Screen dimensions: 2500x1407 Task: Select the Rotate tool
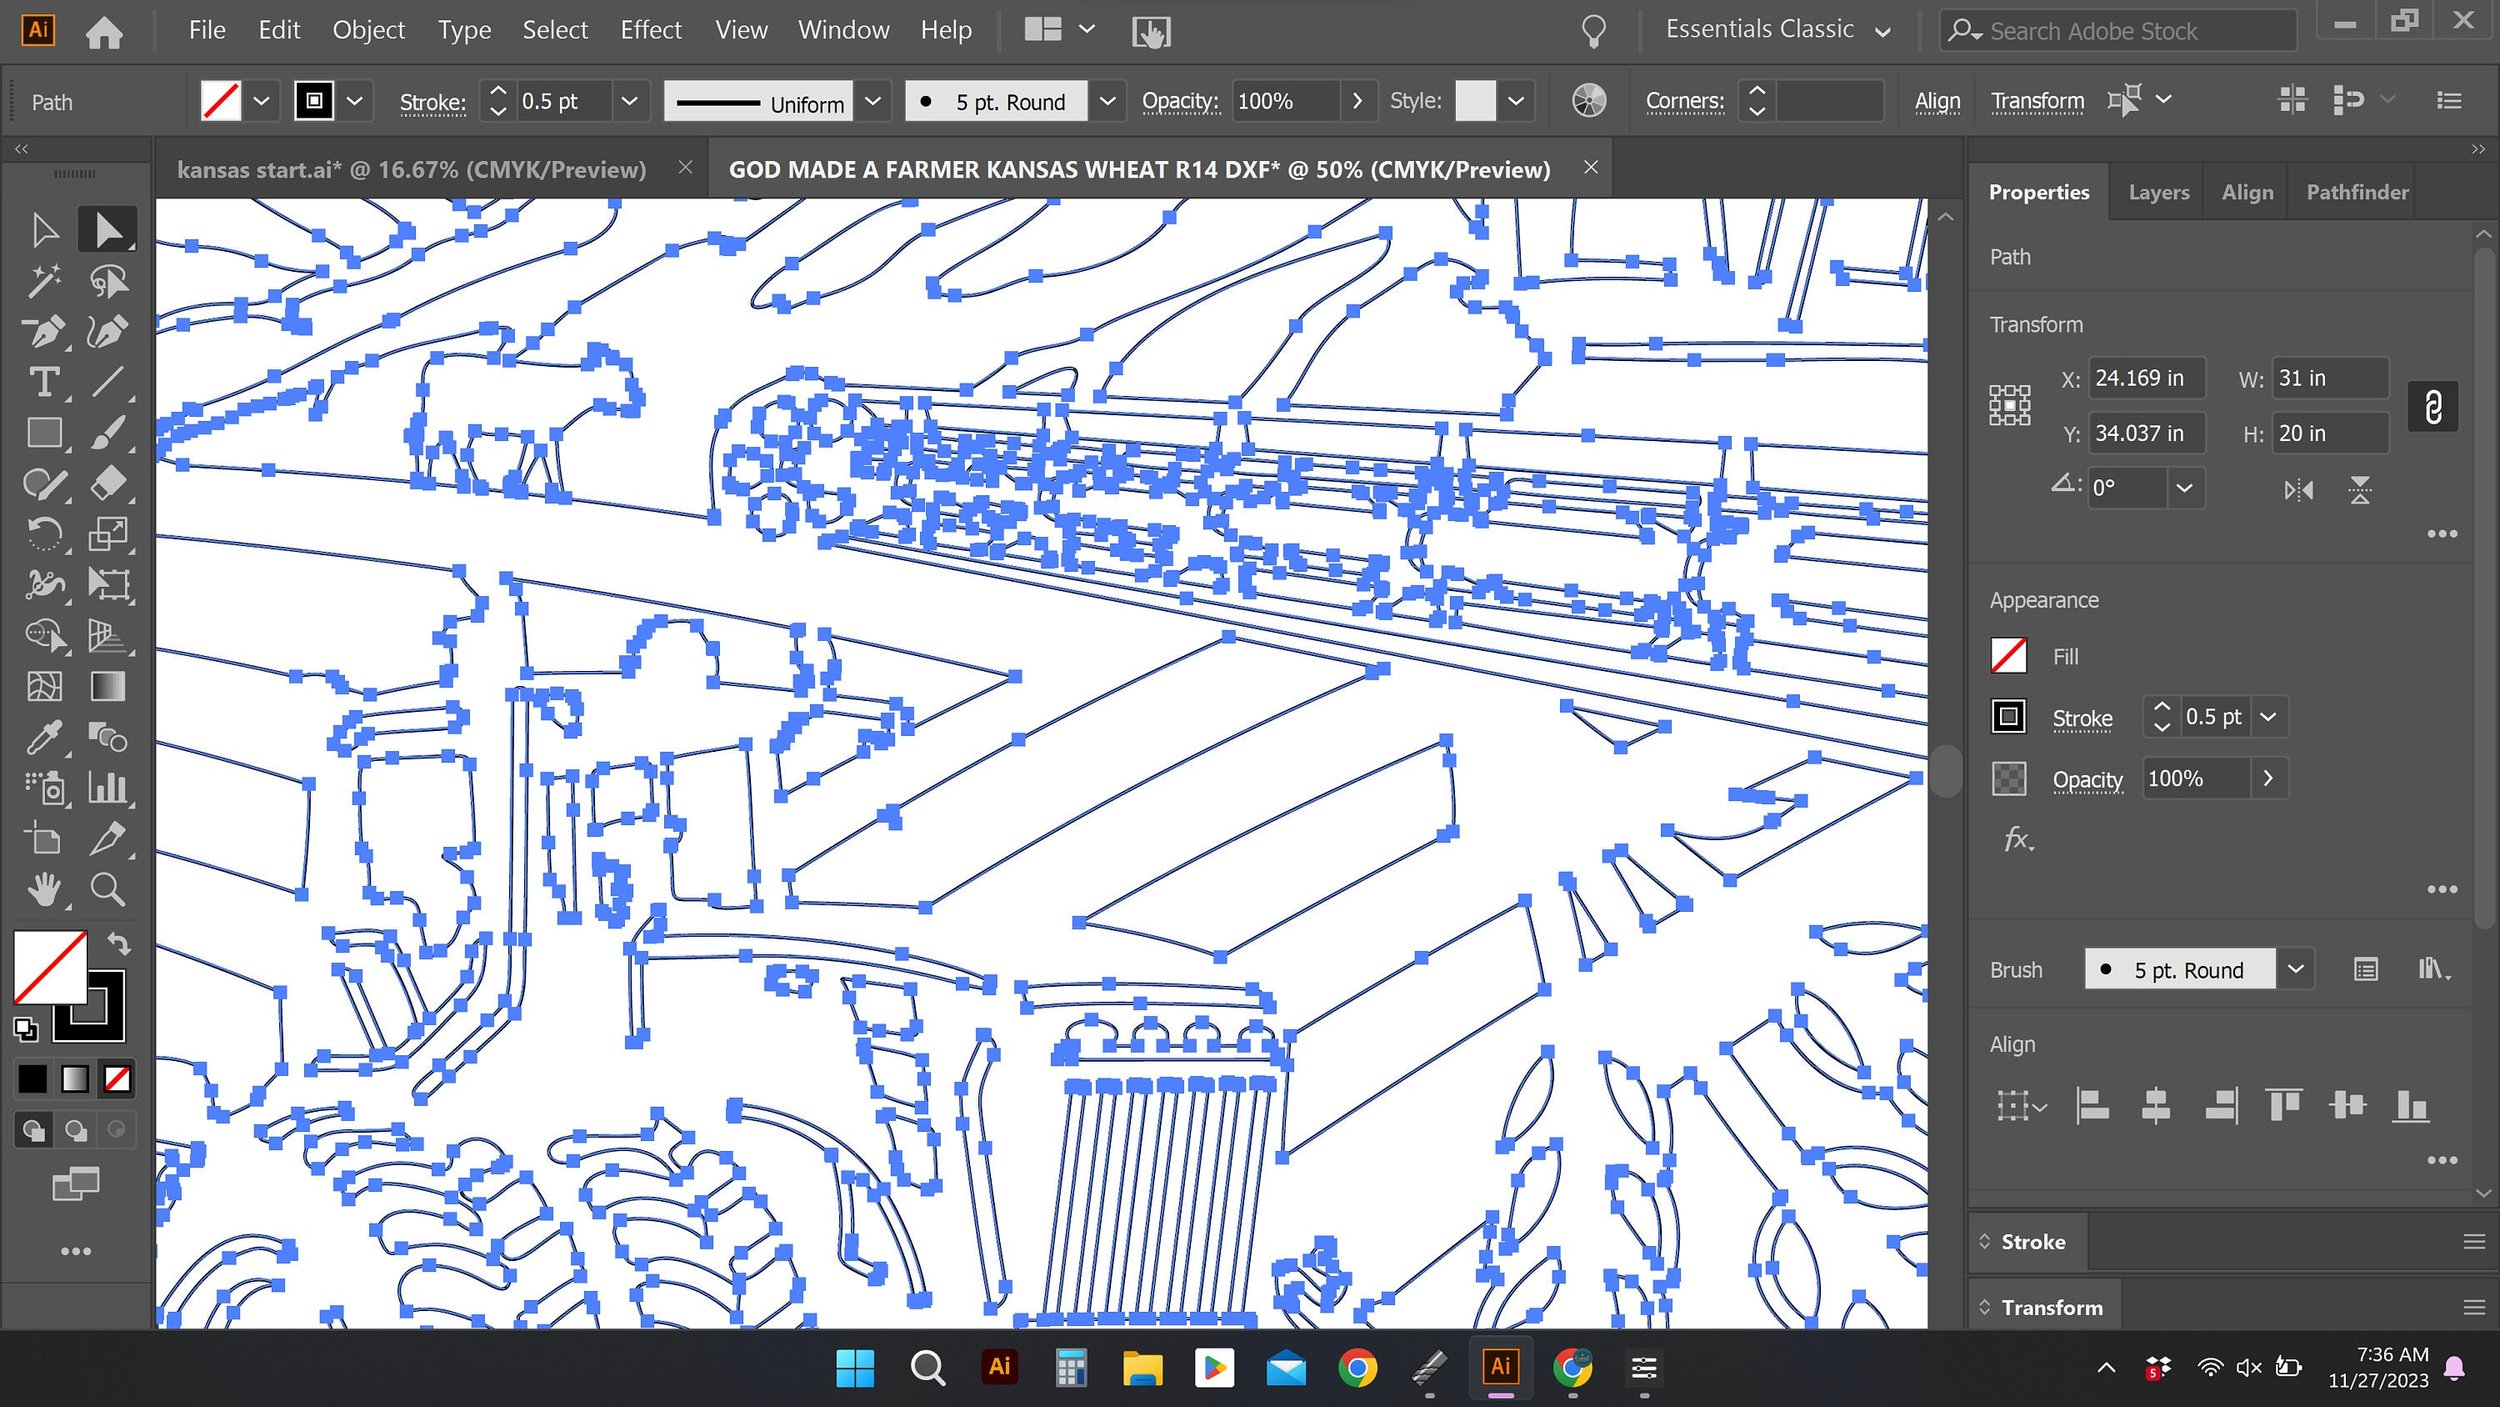44,534
